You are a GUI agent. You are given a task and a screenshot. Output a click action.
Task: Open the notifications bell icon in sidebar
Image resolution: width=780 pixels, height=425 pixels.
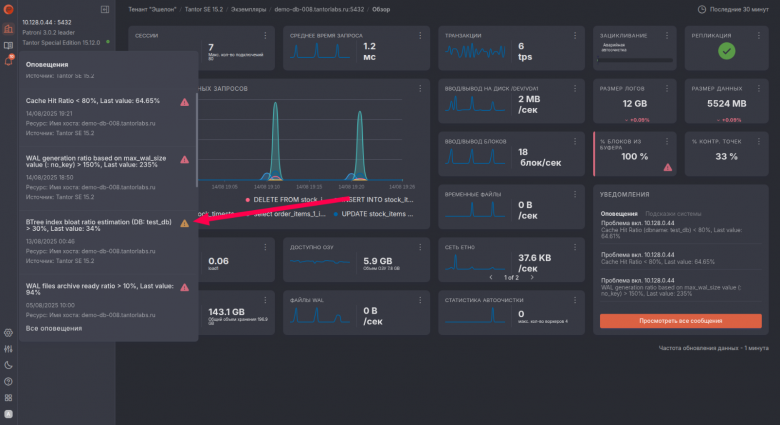click(8, 61)
